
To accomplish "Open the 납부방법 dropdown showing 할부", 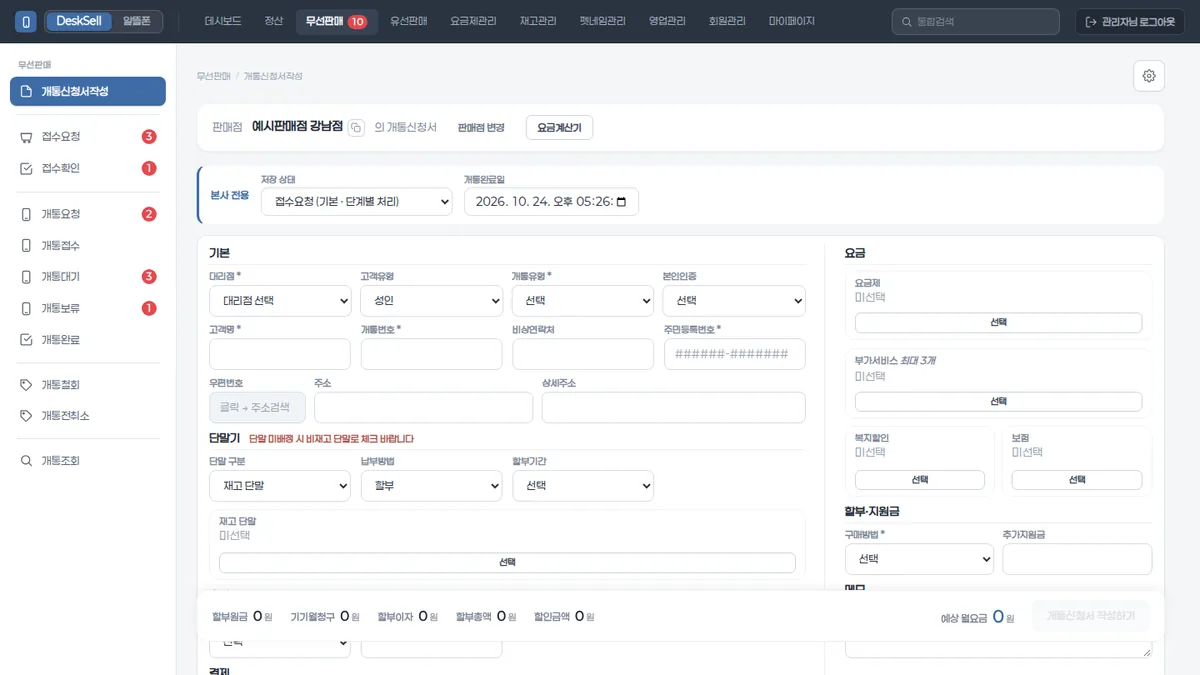I will click(431, 486).
